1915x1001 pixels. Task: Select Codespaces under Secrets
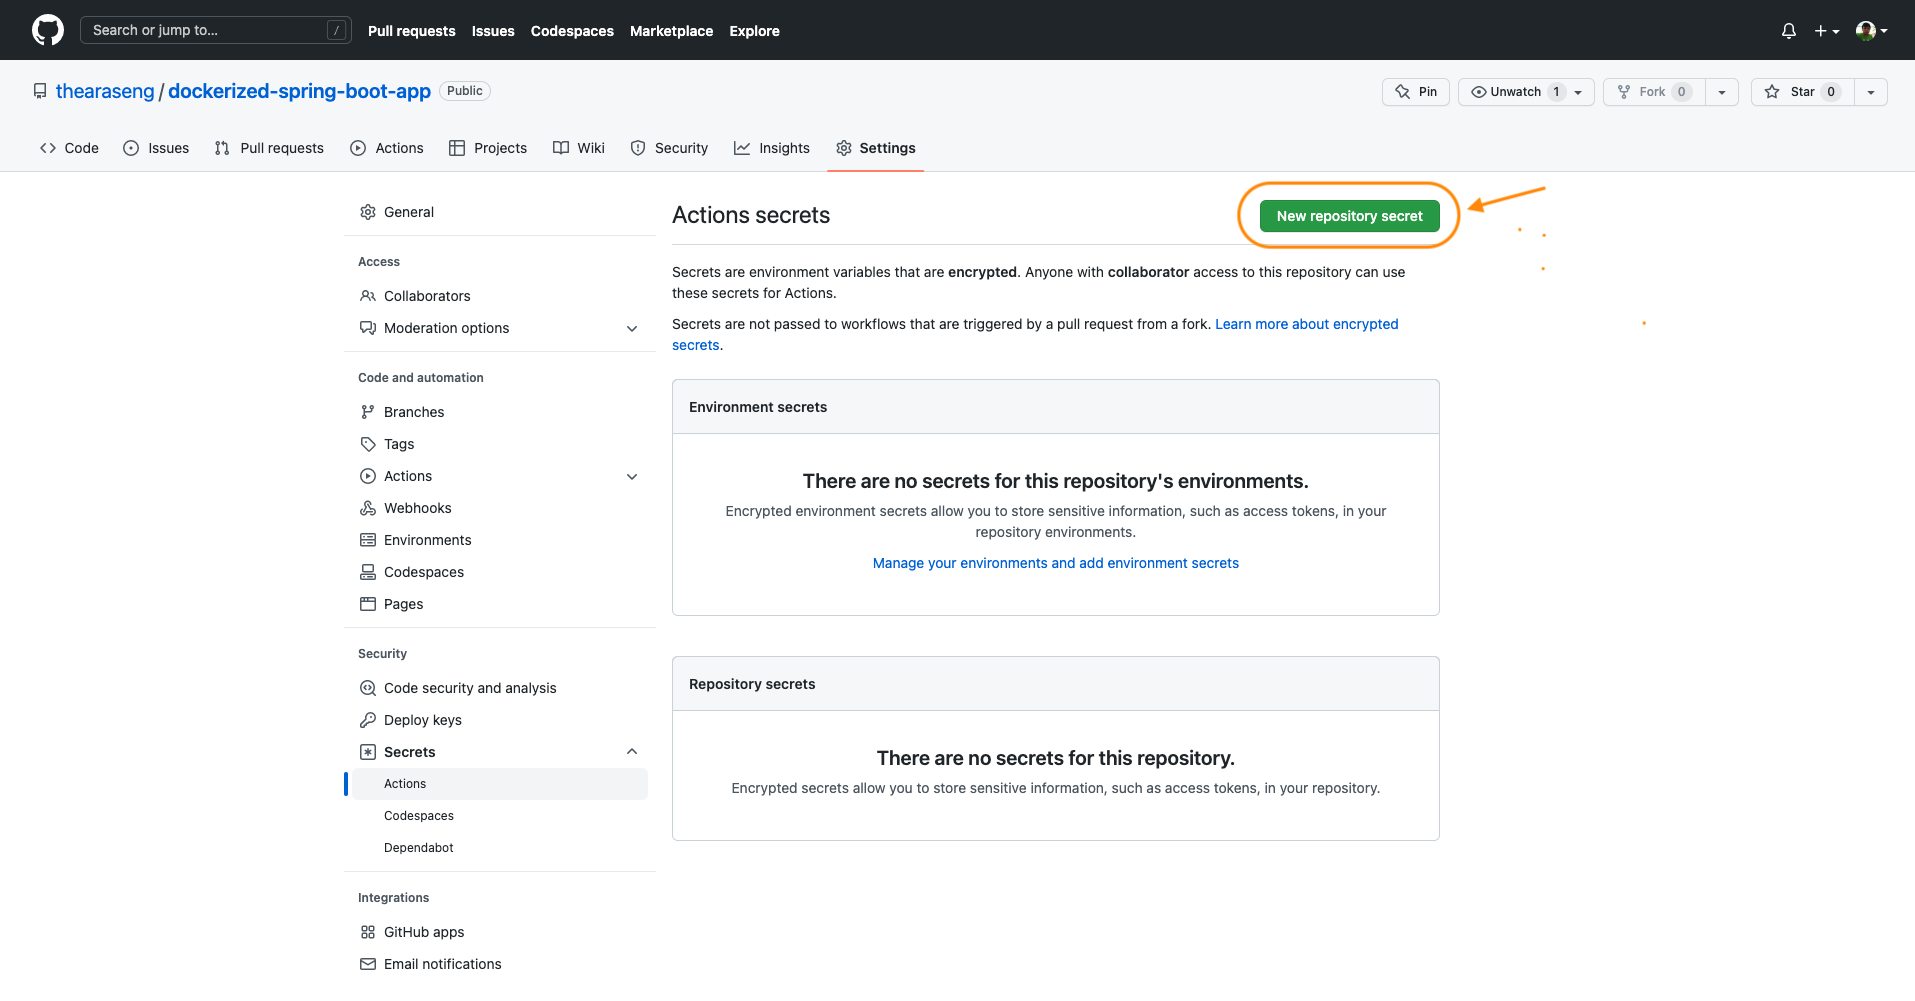click(x=500, y=816)
